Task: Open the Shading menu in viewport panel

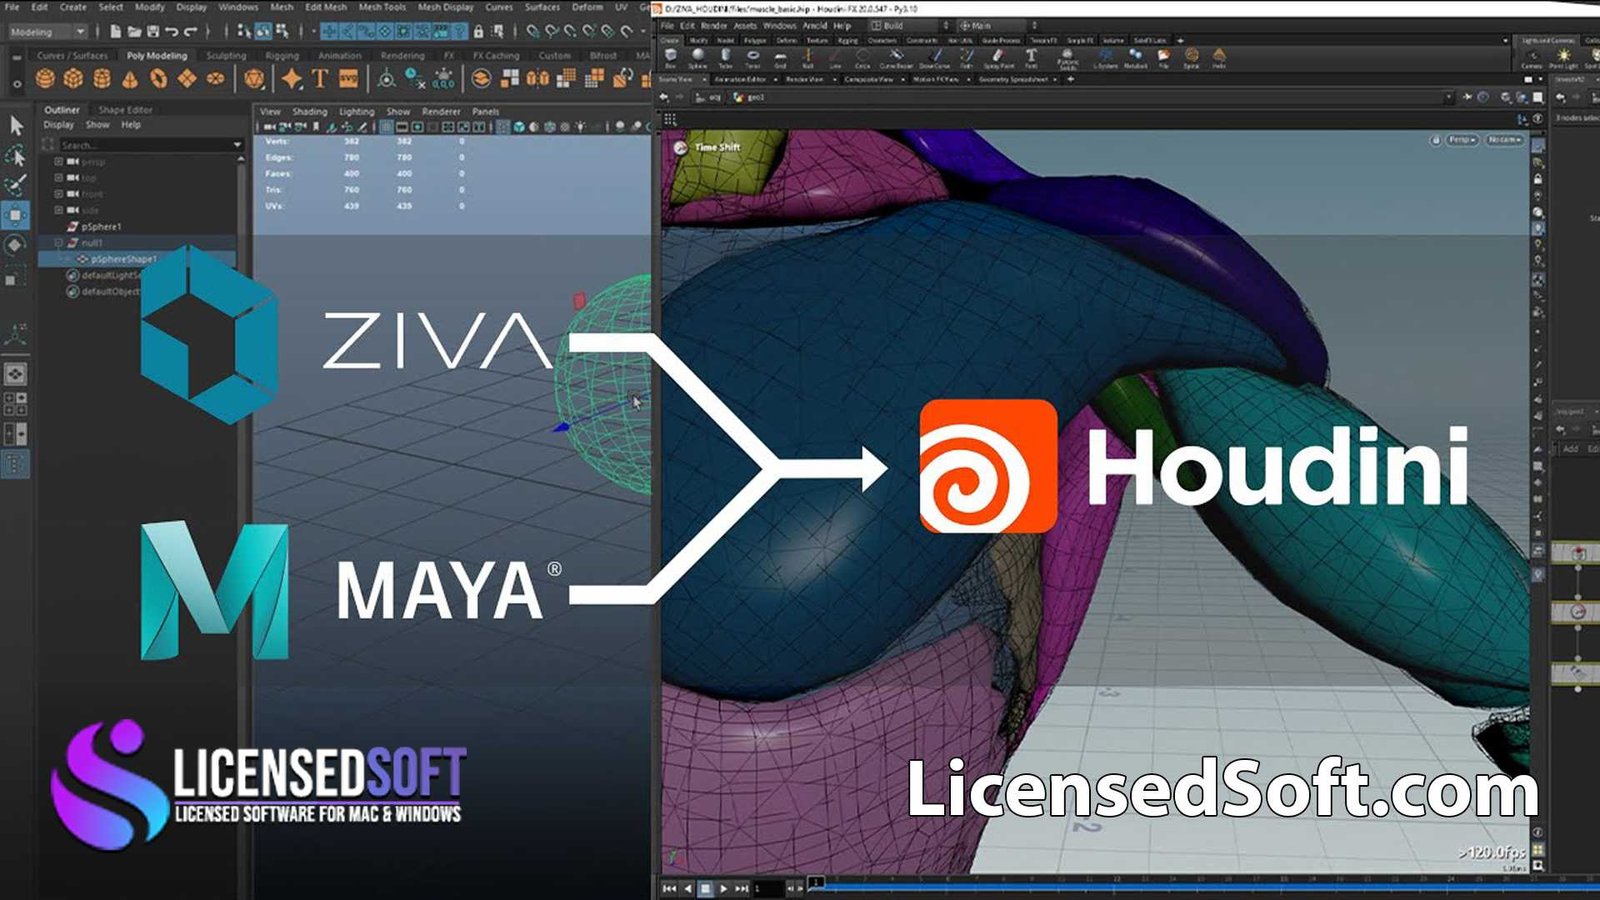Action: point(309,112)
